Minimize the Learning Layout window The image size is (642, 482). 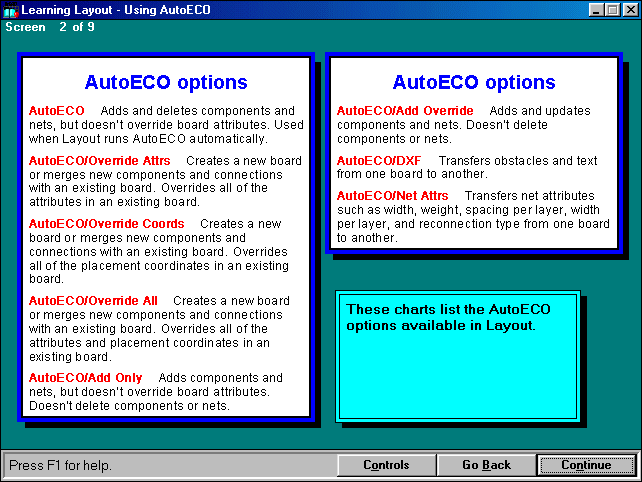[596, 9]
